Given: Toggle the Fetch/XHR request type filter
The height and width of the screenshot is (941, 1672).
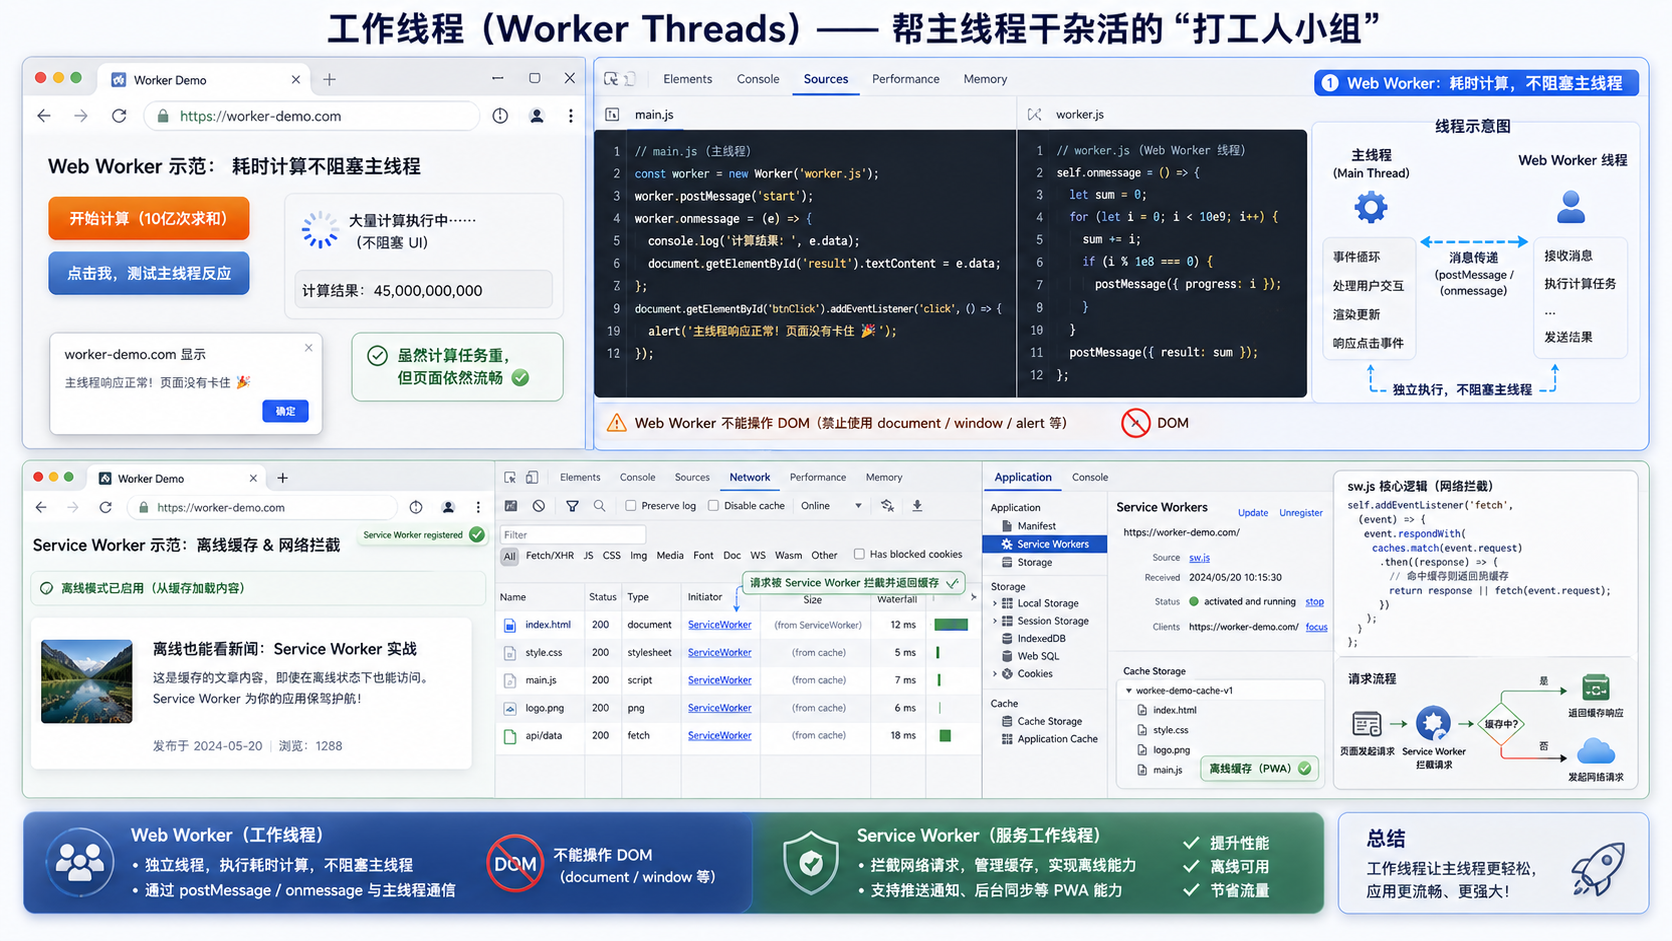Looking at the screenshot, I should click(550, 556).
